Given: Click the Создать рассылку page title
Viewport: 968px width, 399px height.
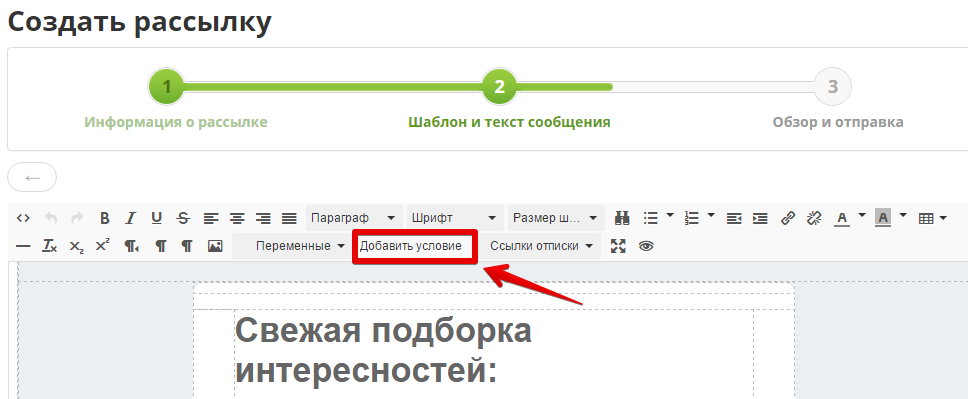Looking at the screenshot, I should tap(140, 22).
